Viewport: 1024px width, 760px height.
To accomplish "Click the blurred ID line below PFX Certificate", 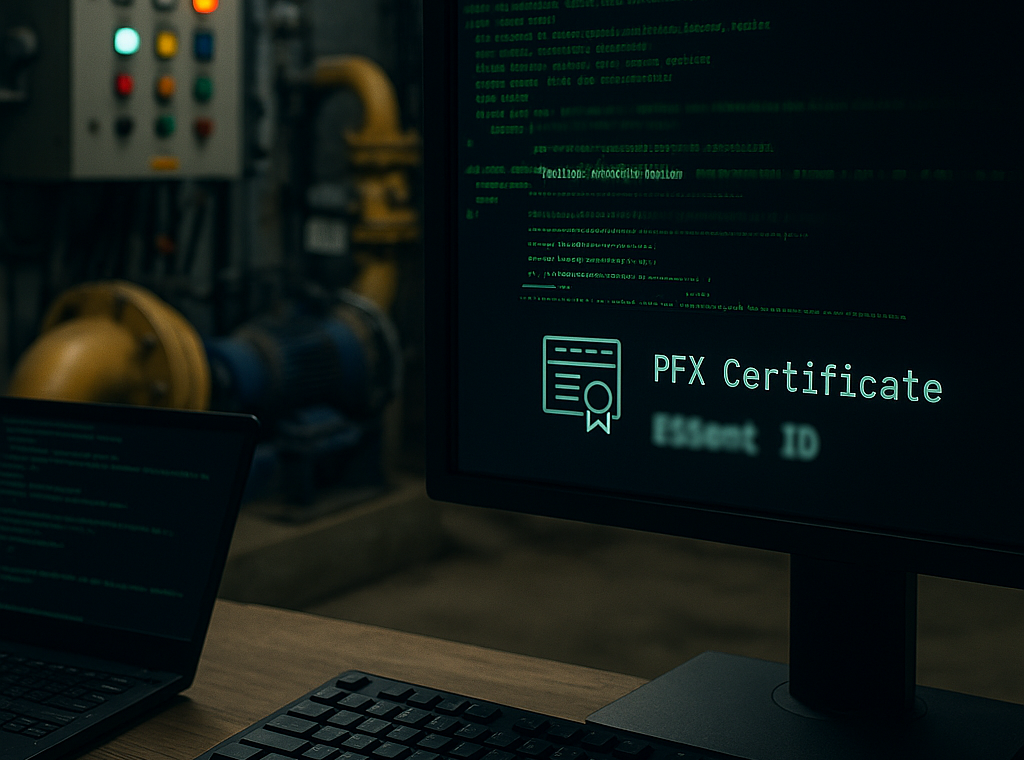I will click(x=735, y=437).
